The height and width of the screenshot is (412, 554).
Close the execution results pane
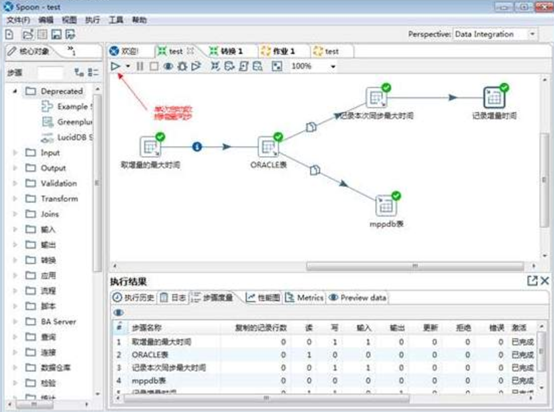pos(544,281)
